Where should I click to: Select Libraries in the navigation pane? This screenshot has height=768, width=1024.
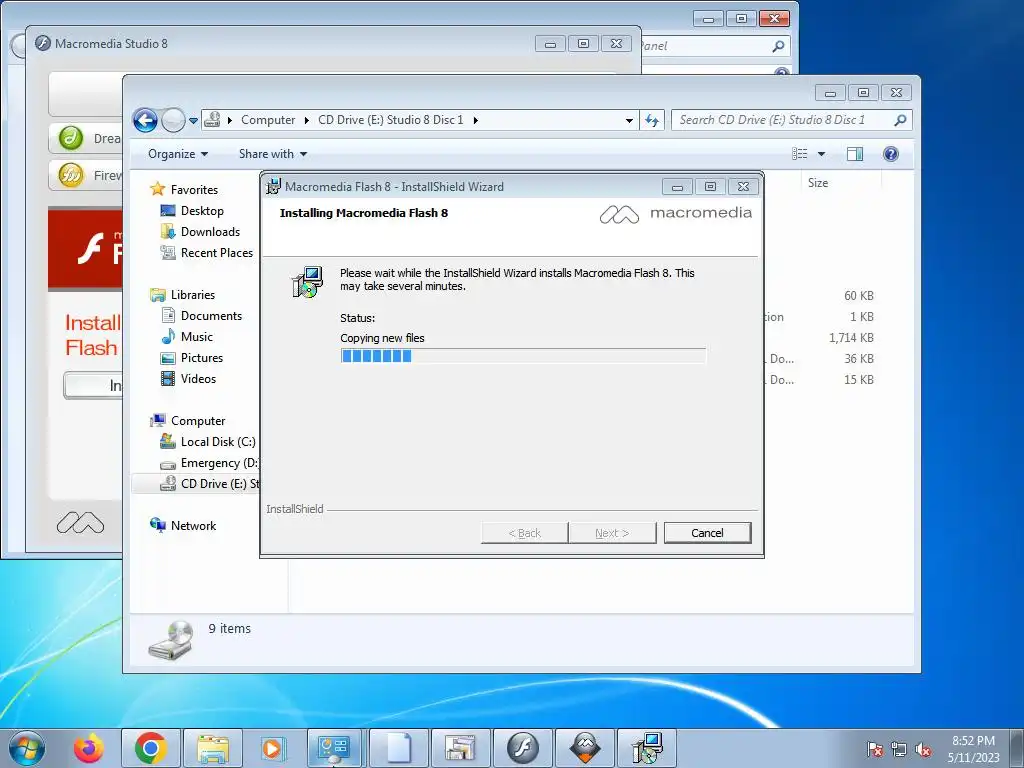click(x=193, y=295)
